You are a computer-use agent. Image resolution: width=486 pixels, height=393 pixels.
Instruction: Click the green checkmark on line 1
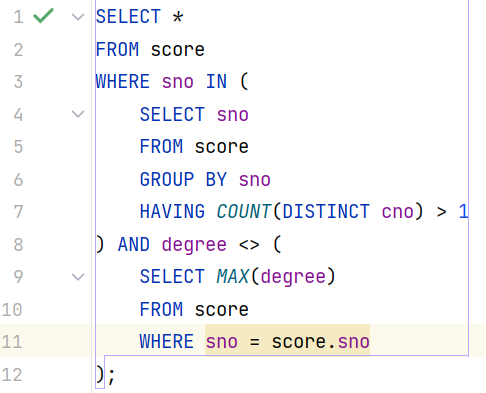tap(44, 16)
